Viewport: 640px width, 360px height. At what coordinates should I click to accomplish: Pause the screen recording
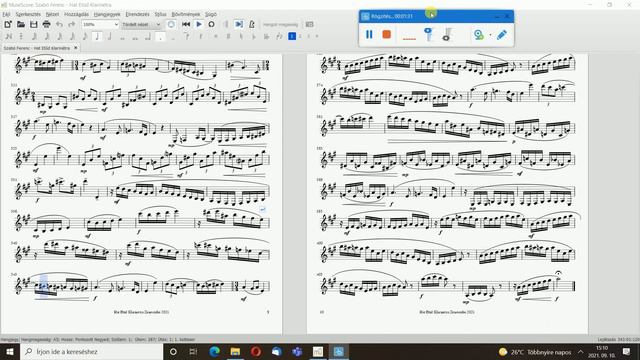(x=369, y=35)
